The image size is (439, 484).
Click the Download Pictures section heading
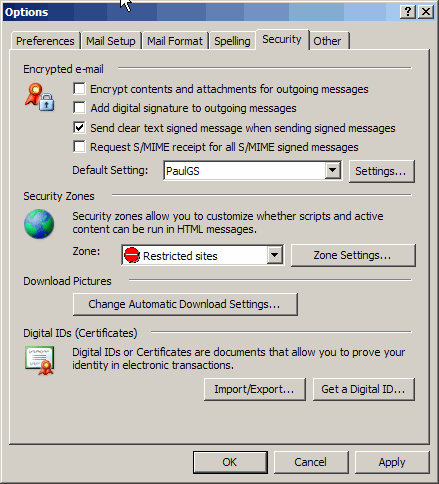point(67,281)
